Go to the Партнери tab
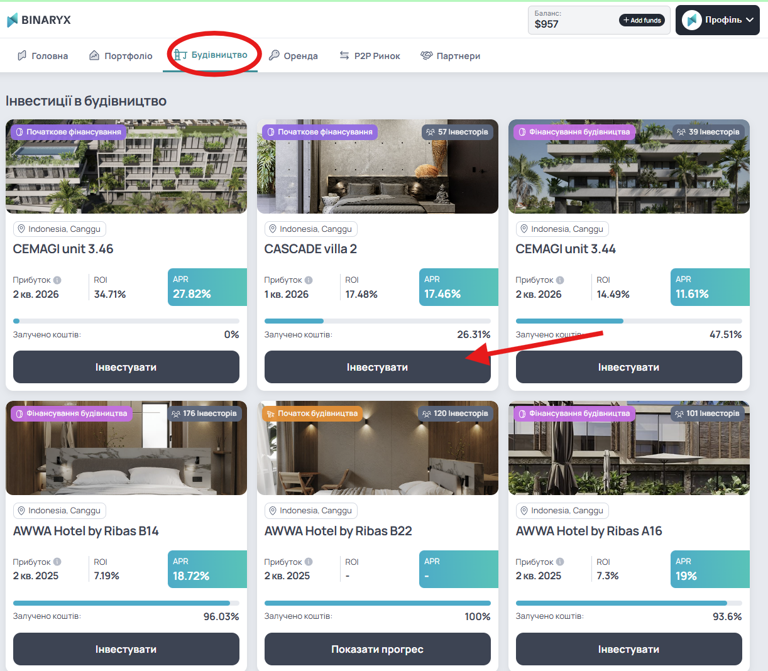The width and height of the screenshot is (768, 671). pyautogui.click(x=450, y=56)
